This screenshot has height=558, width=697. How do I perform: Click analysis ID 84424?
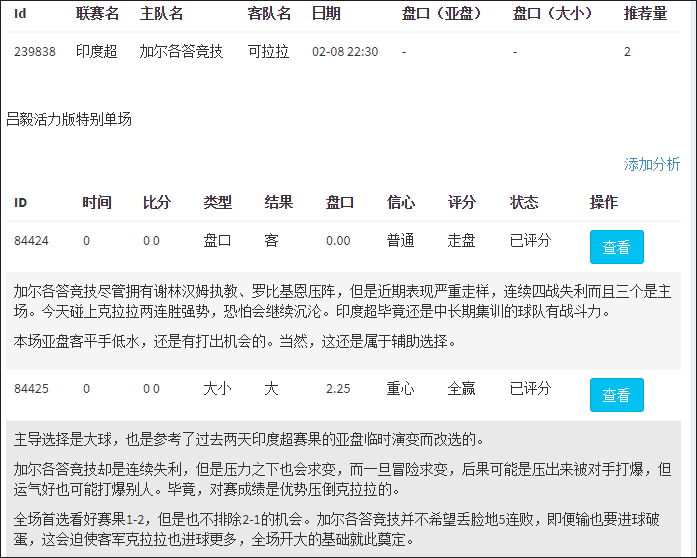click(31, 241)
